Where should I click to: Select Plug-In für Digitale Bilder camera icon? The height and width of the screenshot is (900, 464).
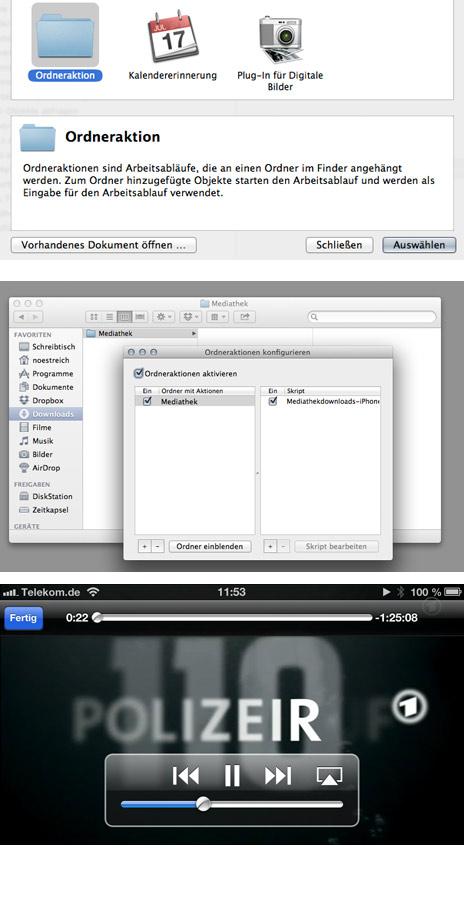coord(280,38)
